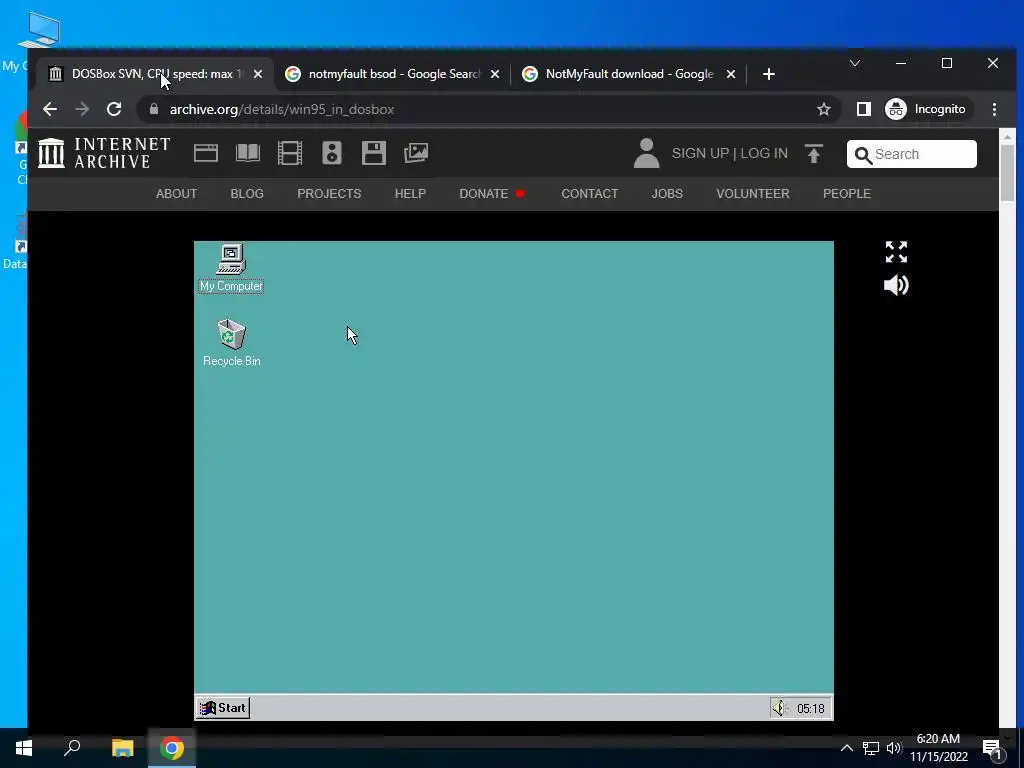This screenshot has height=768, width=1024.
Task: Open the notification center icon
Action: [992, 749]
